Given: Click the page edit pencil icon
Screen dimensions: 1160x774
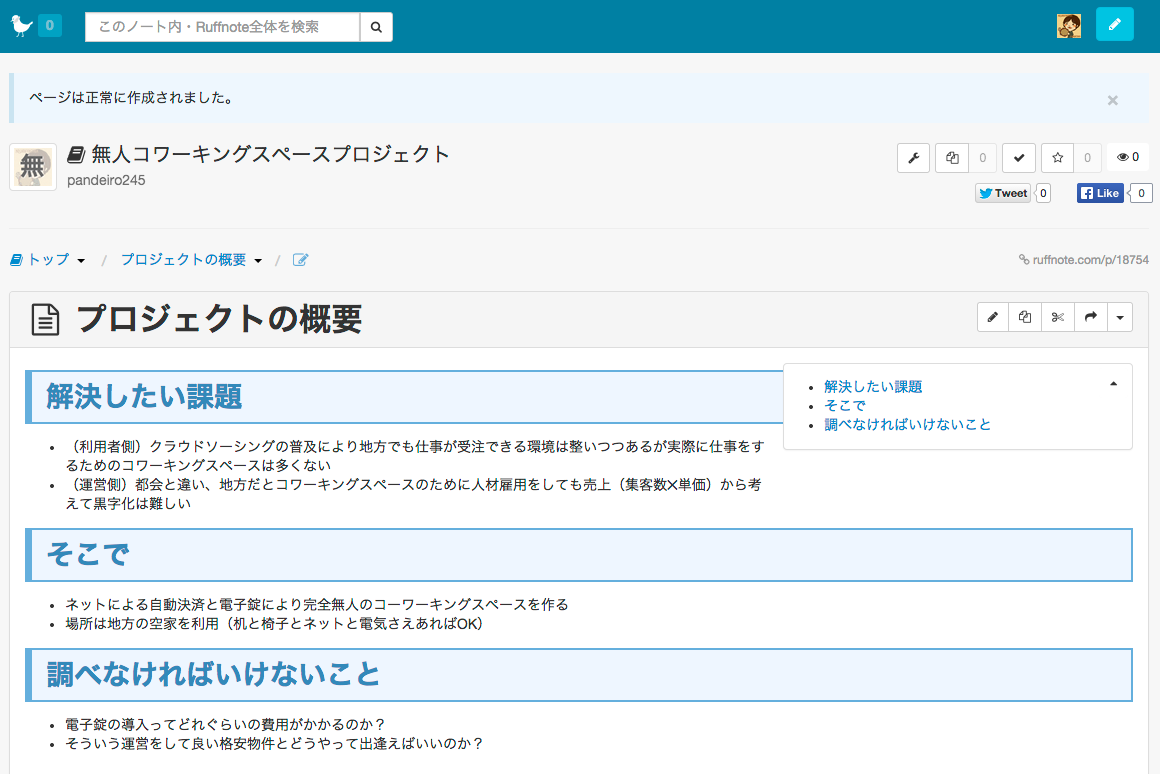Looking at the screenshot, I should tap(993, 317).
